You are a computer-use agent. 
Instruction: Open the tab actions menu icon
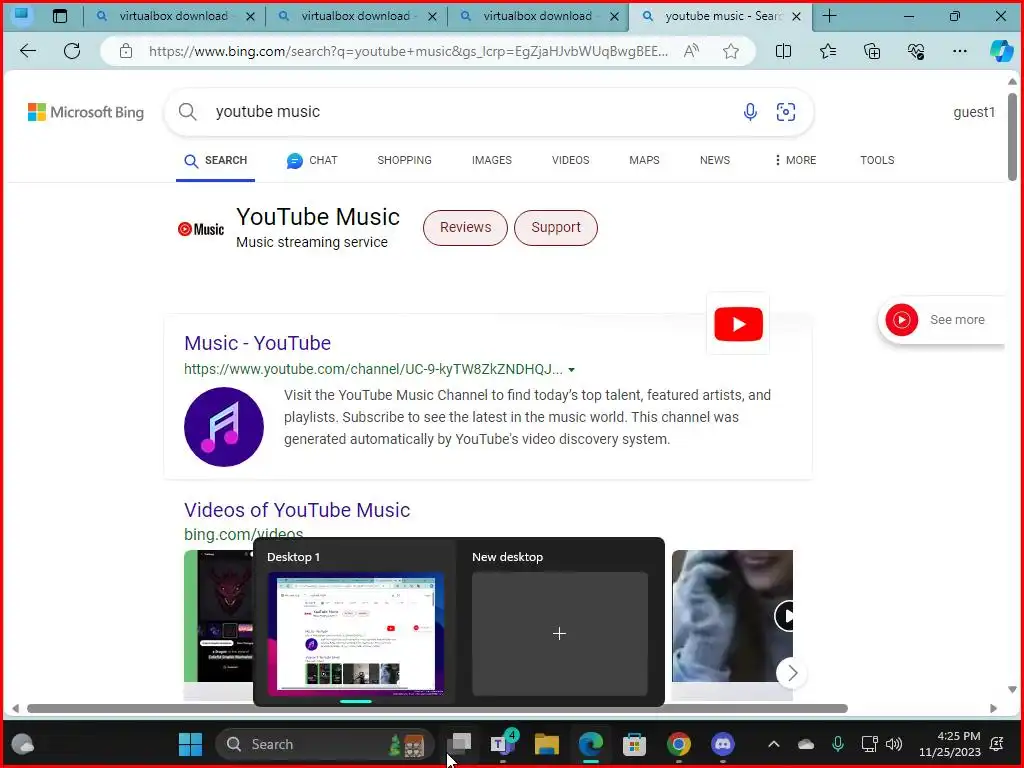pyautogui.click(x=59, y=16)
